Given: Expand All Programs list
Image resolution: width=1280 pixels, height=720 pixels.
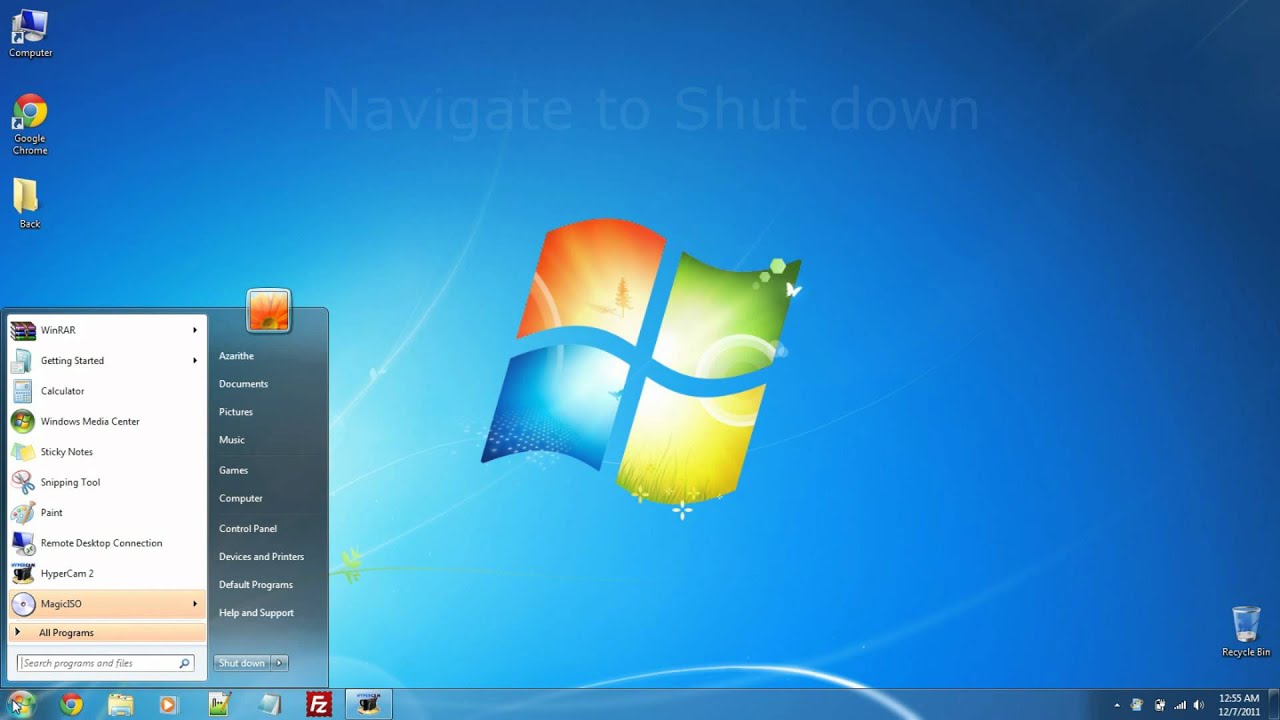Looking at the screenshot, I should click(x=107, y=633).
